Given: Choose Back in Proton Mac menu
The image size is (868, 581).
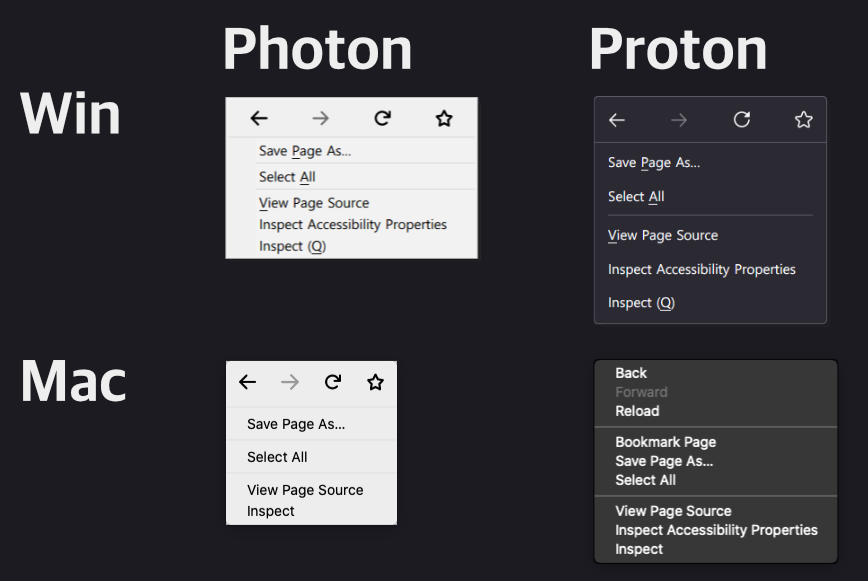Looking at the screenshot, I should tap(631, 373).
